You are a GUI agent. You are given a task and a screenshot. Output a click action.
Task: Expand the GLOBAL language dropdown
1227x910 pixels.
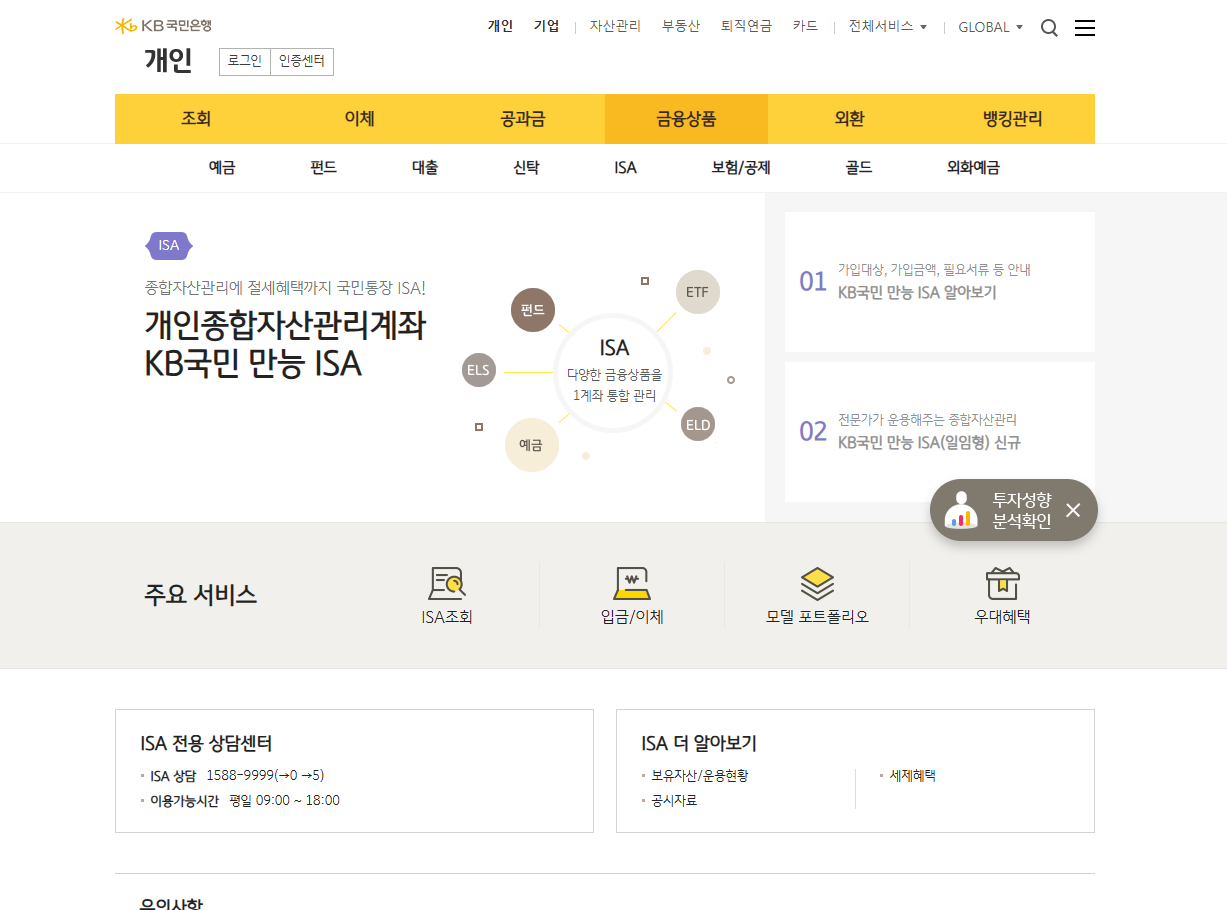click(x=990, y=27)
